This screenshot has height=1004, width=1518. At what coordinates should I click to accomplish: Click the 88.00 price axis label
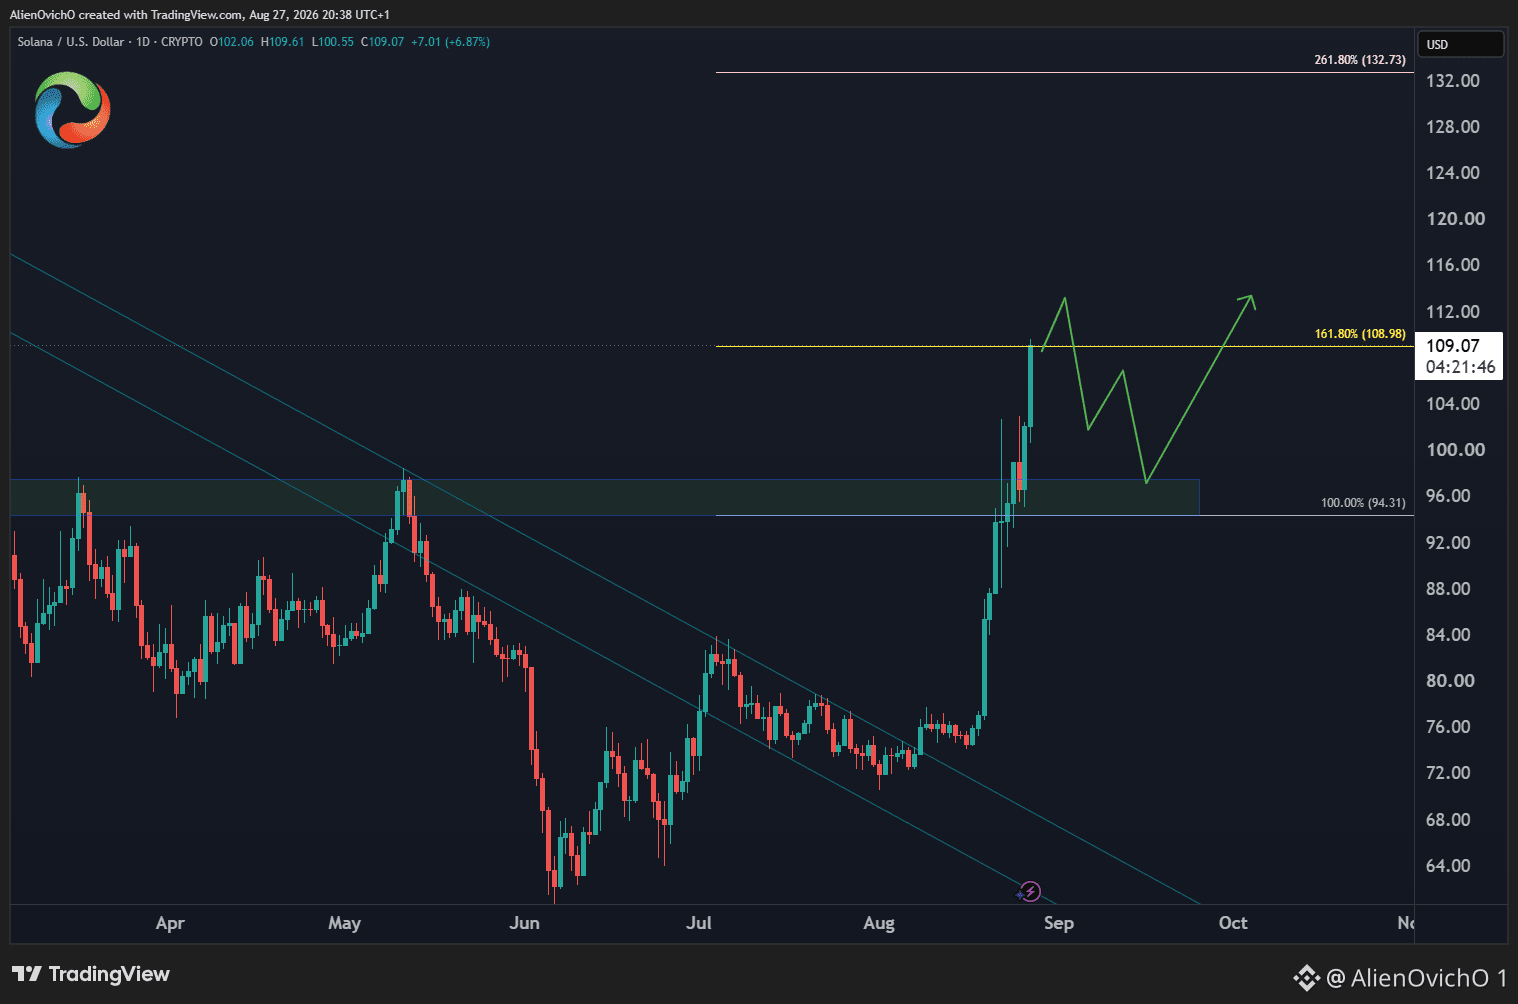point(1448,589)
